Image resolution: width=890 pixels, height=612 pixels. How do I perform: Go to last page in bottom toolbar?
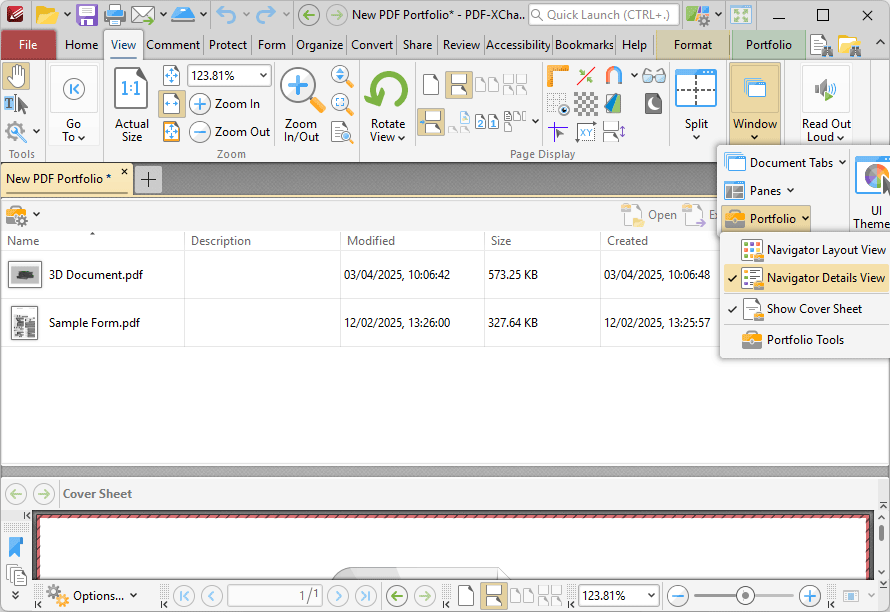coord(366,596)
